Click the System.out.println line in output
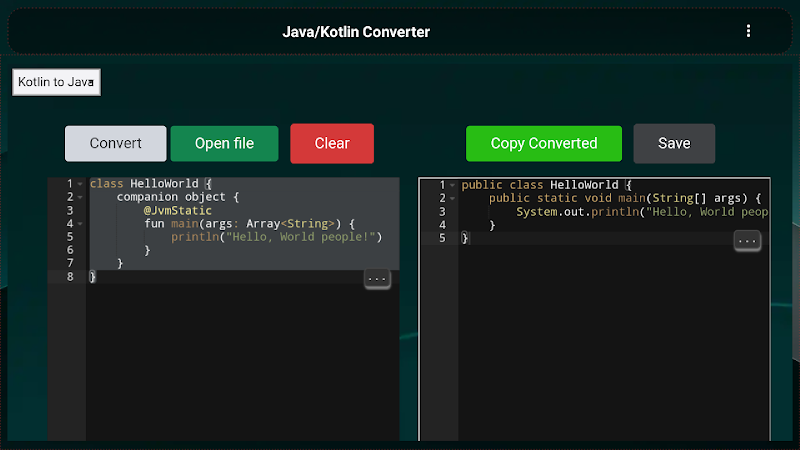 [x=642, y=212]
